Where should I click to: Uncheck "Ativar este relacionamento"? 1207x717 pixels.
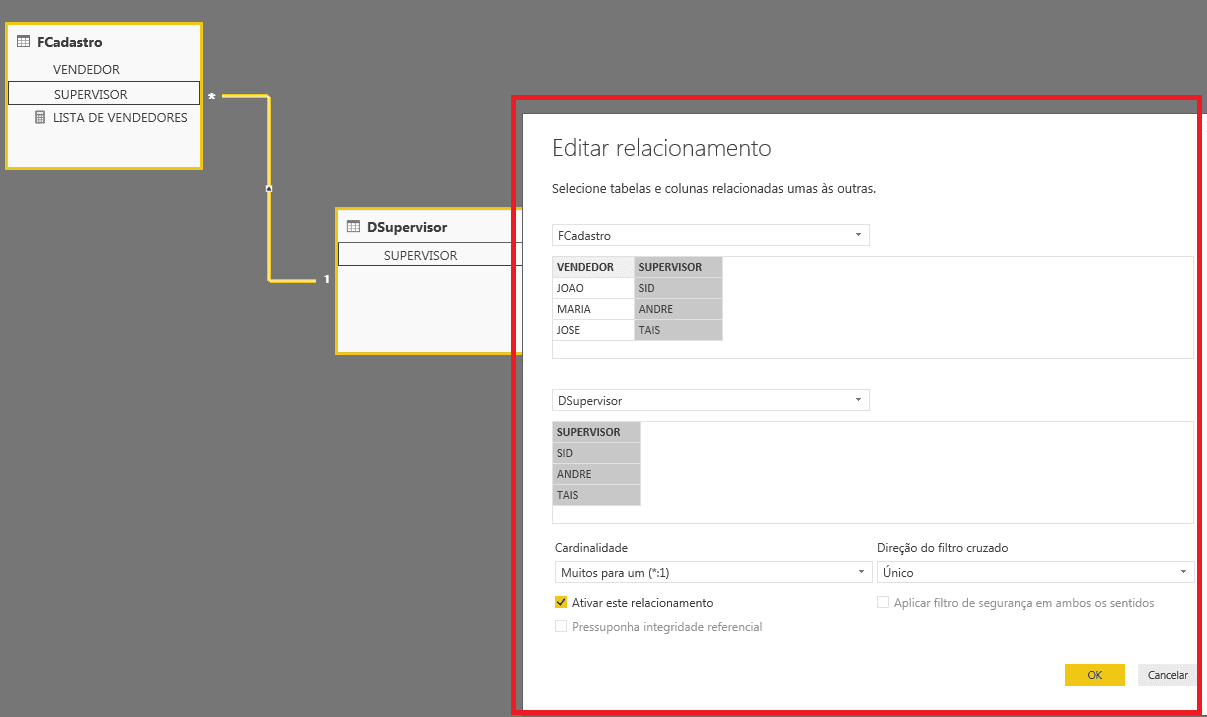(x=561, y=603)
